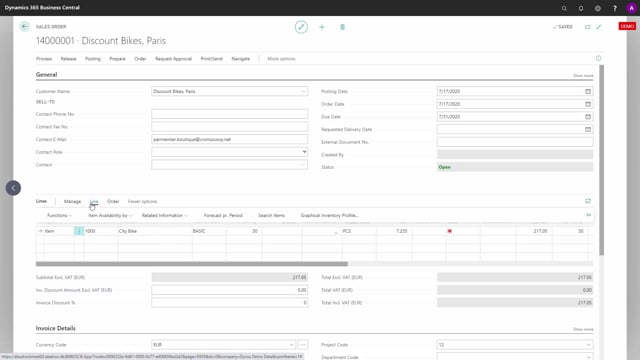The image size is (640, 360).
Task: Open Order Date calendar picker
Action: tap(588, 104)
